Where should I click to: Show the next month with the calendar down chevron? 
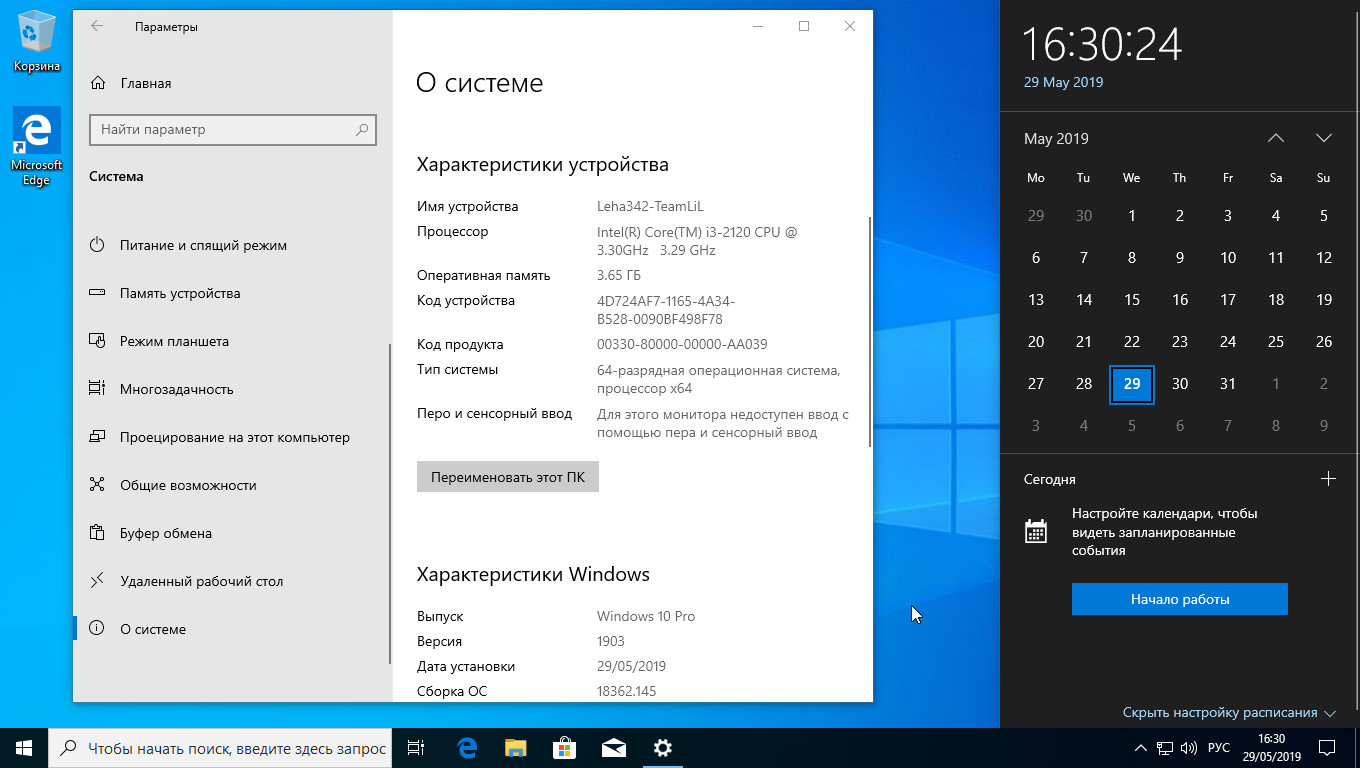(x=1324, y=138)
